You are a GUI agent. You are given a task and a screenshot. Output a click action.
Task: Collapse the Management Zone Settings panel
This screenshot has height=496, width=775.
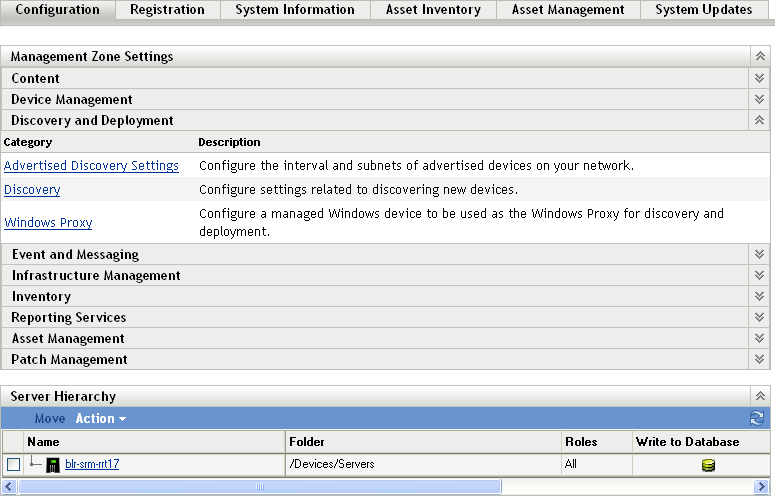(760, 58)
